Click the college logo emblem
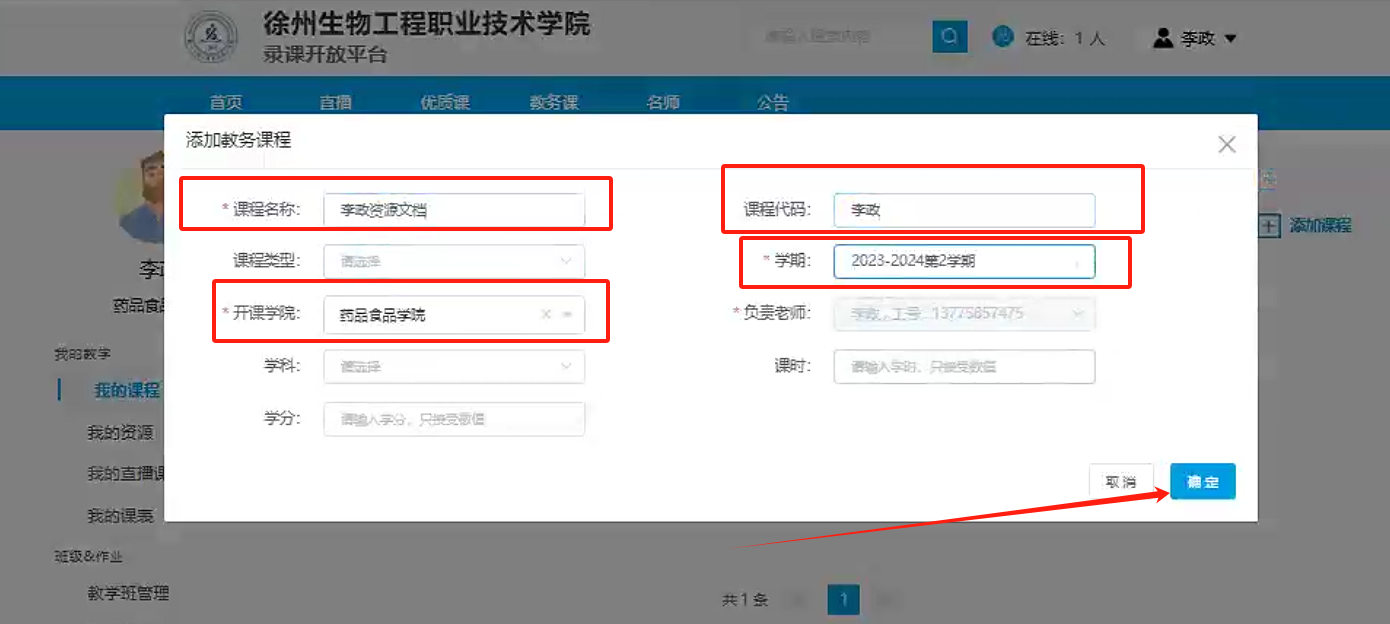 click(211, 38)
